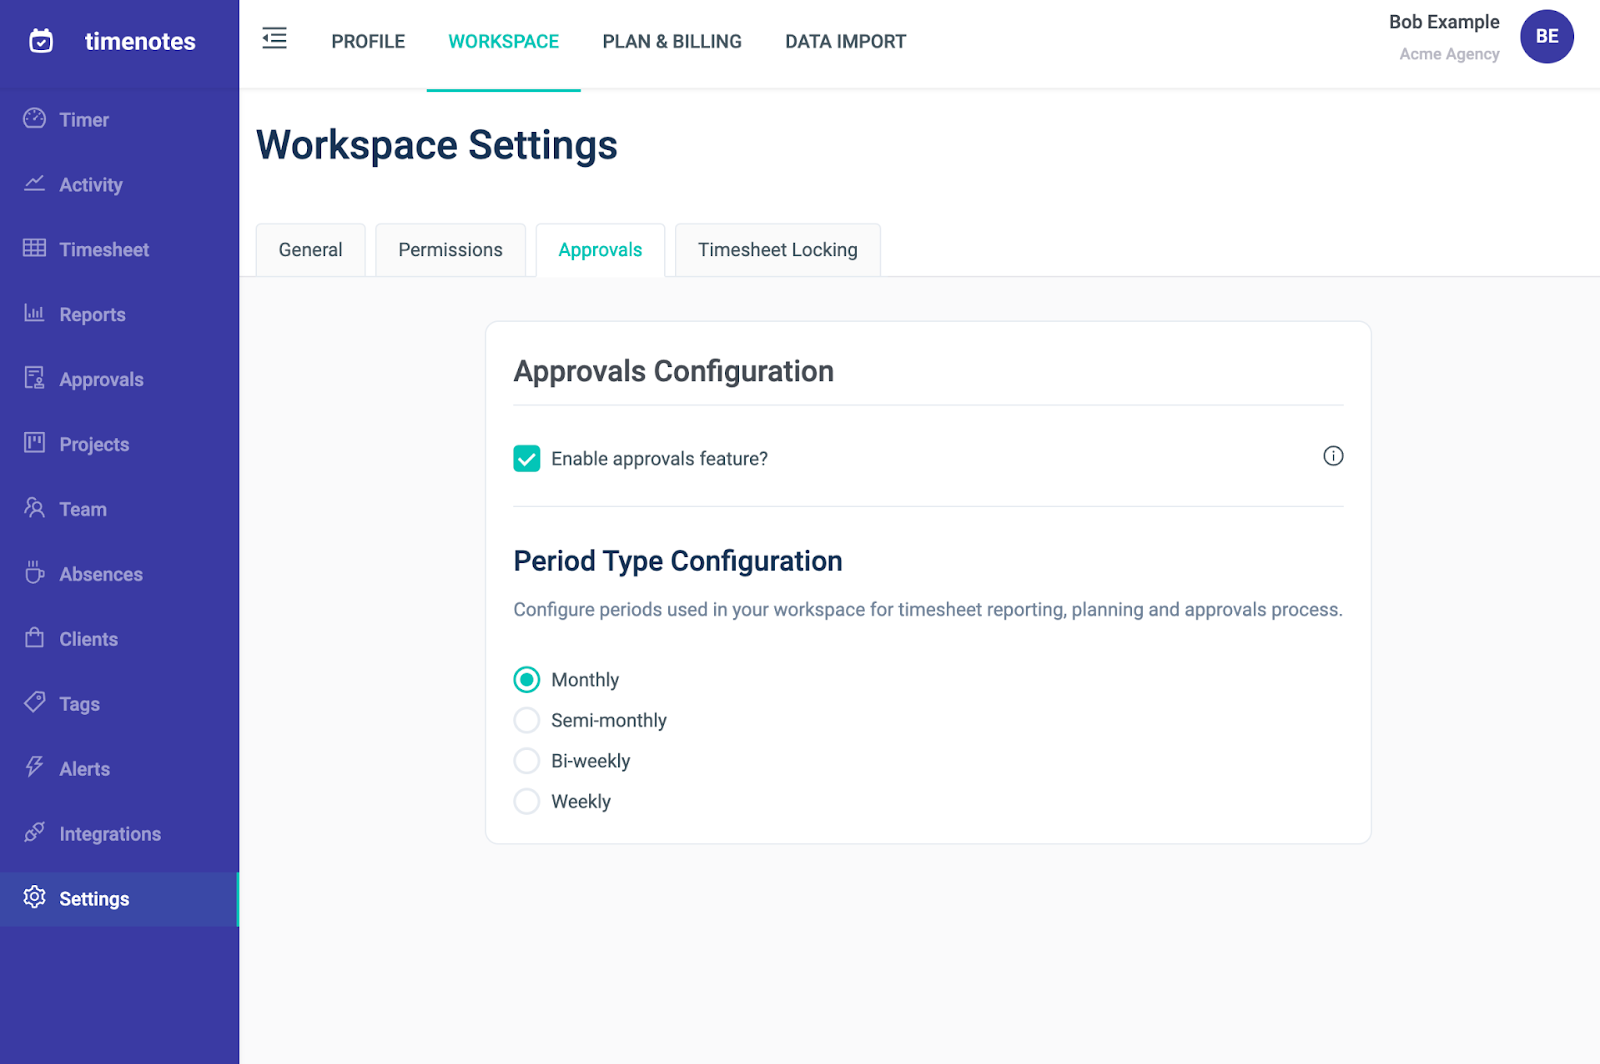Go to PLAN & BILLING
The width and height of the screenshot is (1600, 1064).
point(672,42)
